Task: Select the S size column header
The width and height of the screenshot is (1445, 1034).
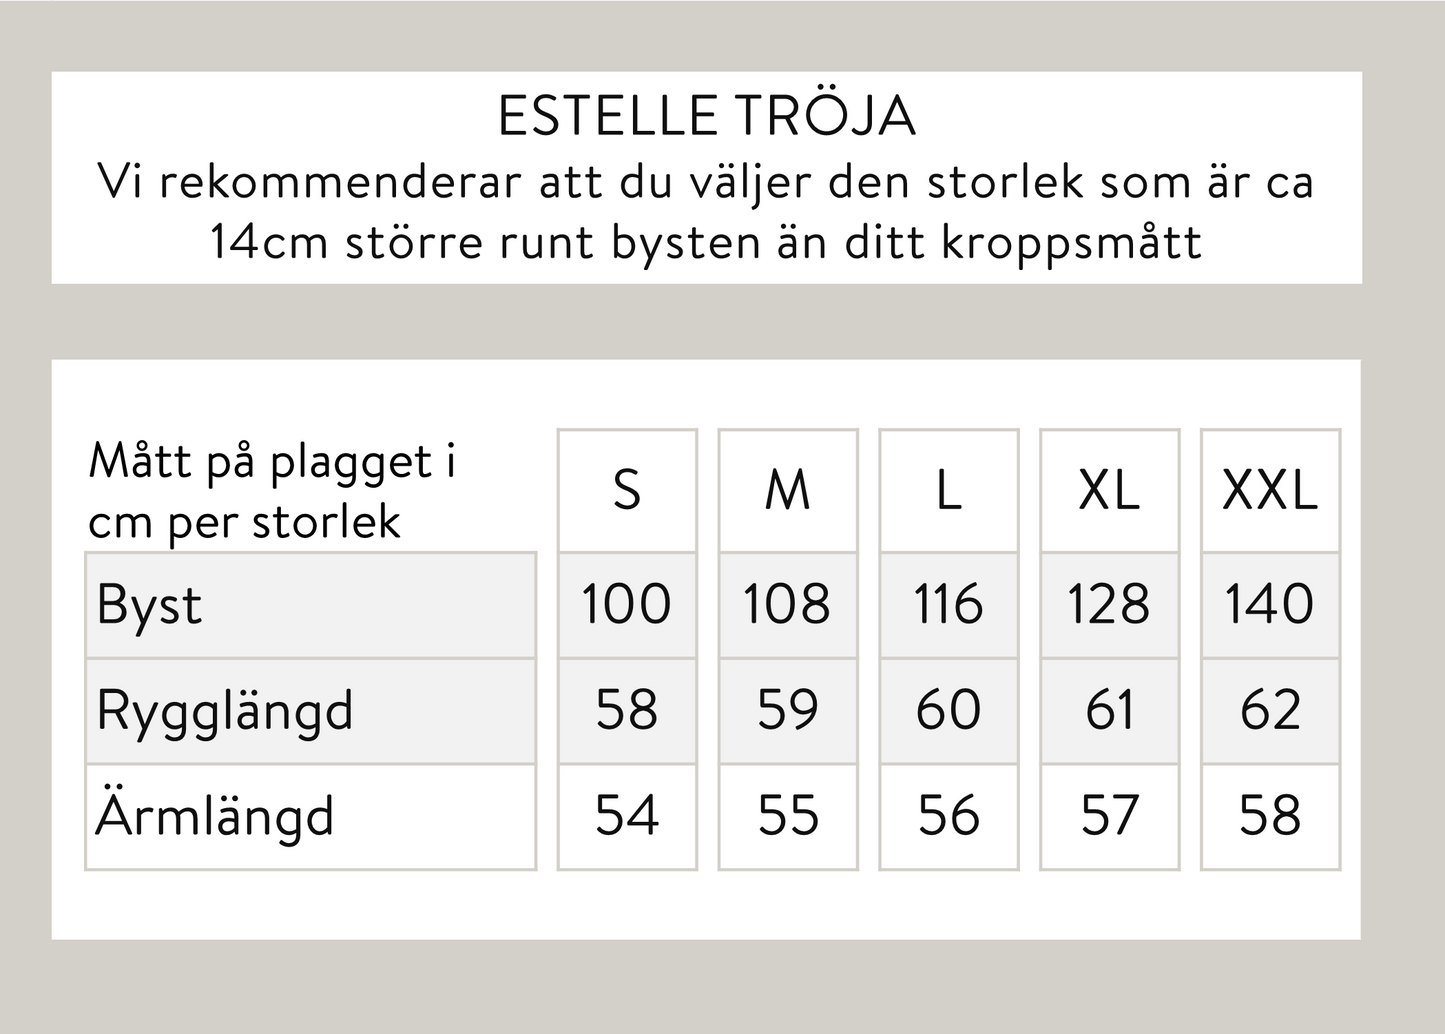Action: 627,491
